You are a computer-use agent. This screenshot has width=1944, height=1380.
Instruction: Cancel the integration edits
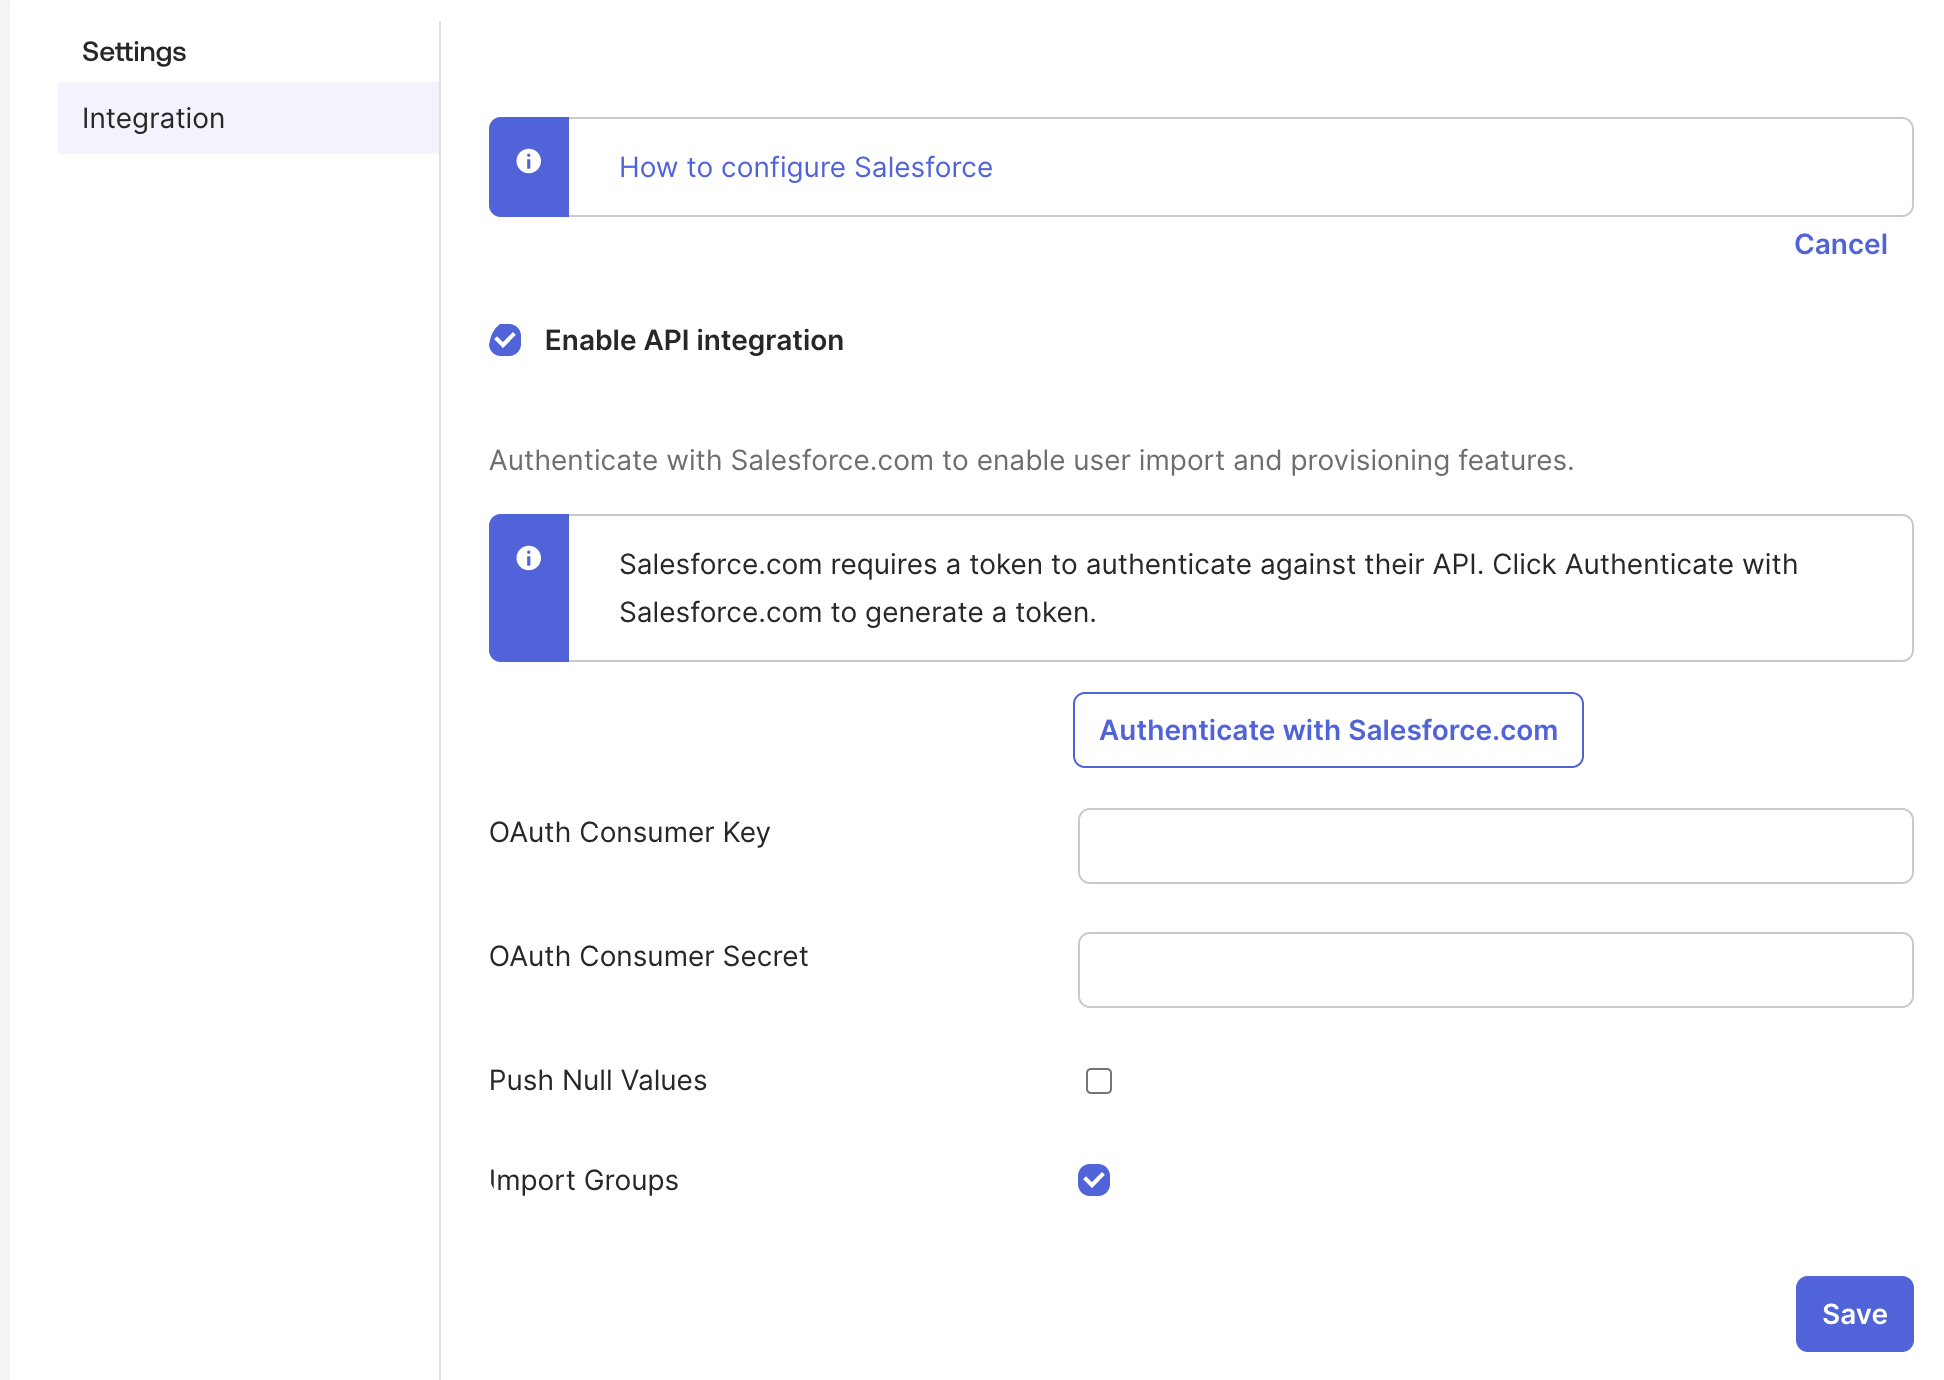[1840, 244]
